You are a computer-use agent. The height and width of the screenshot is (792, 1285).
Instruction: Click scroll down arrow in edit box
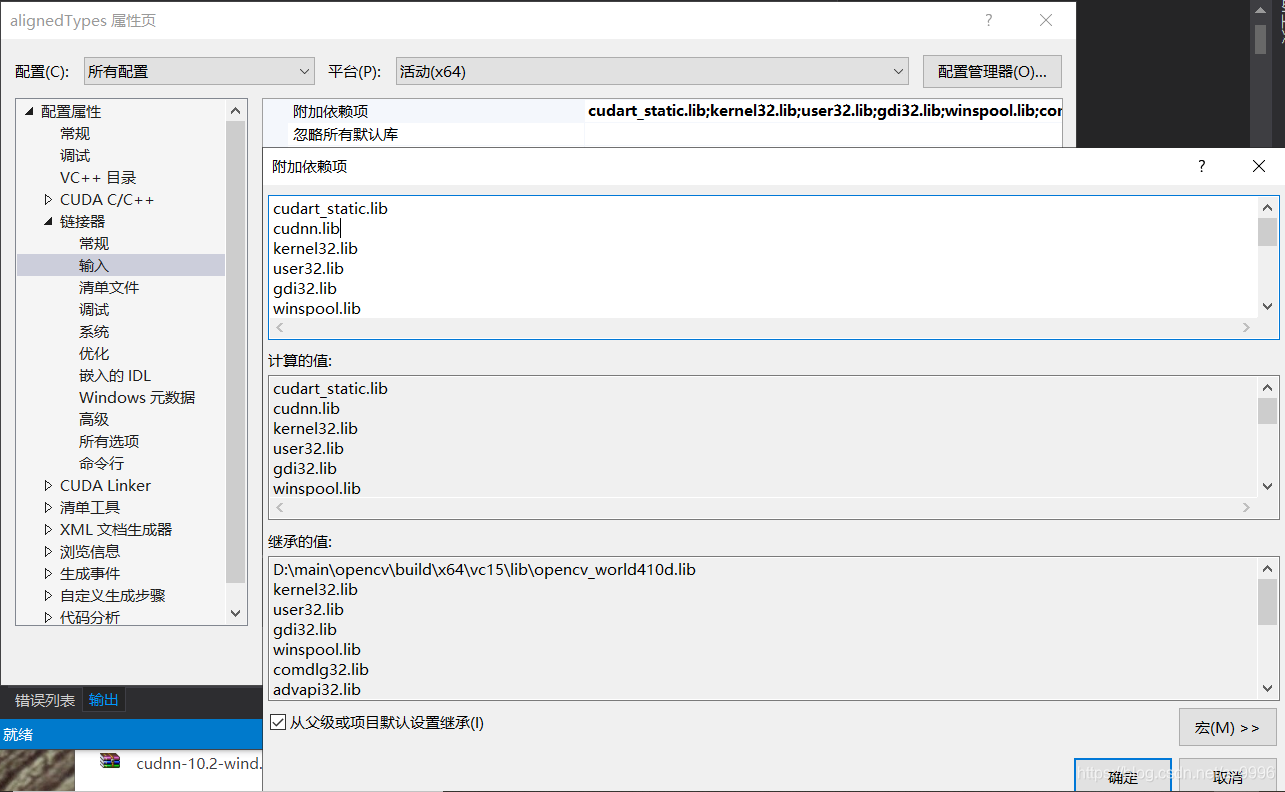[x=1267, y=307]
